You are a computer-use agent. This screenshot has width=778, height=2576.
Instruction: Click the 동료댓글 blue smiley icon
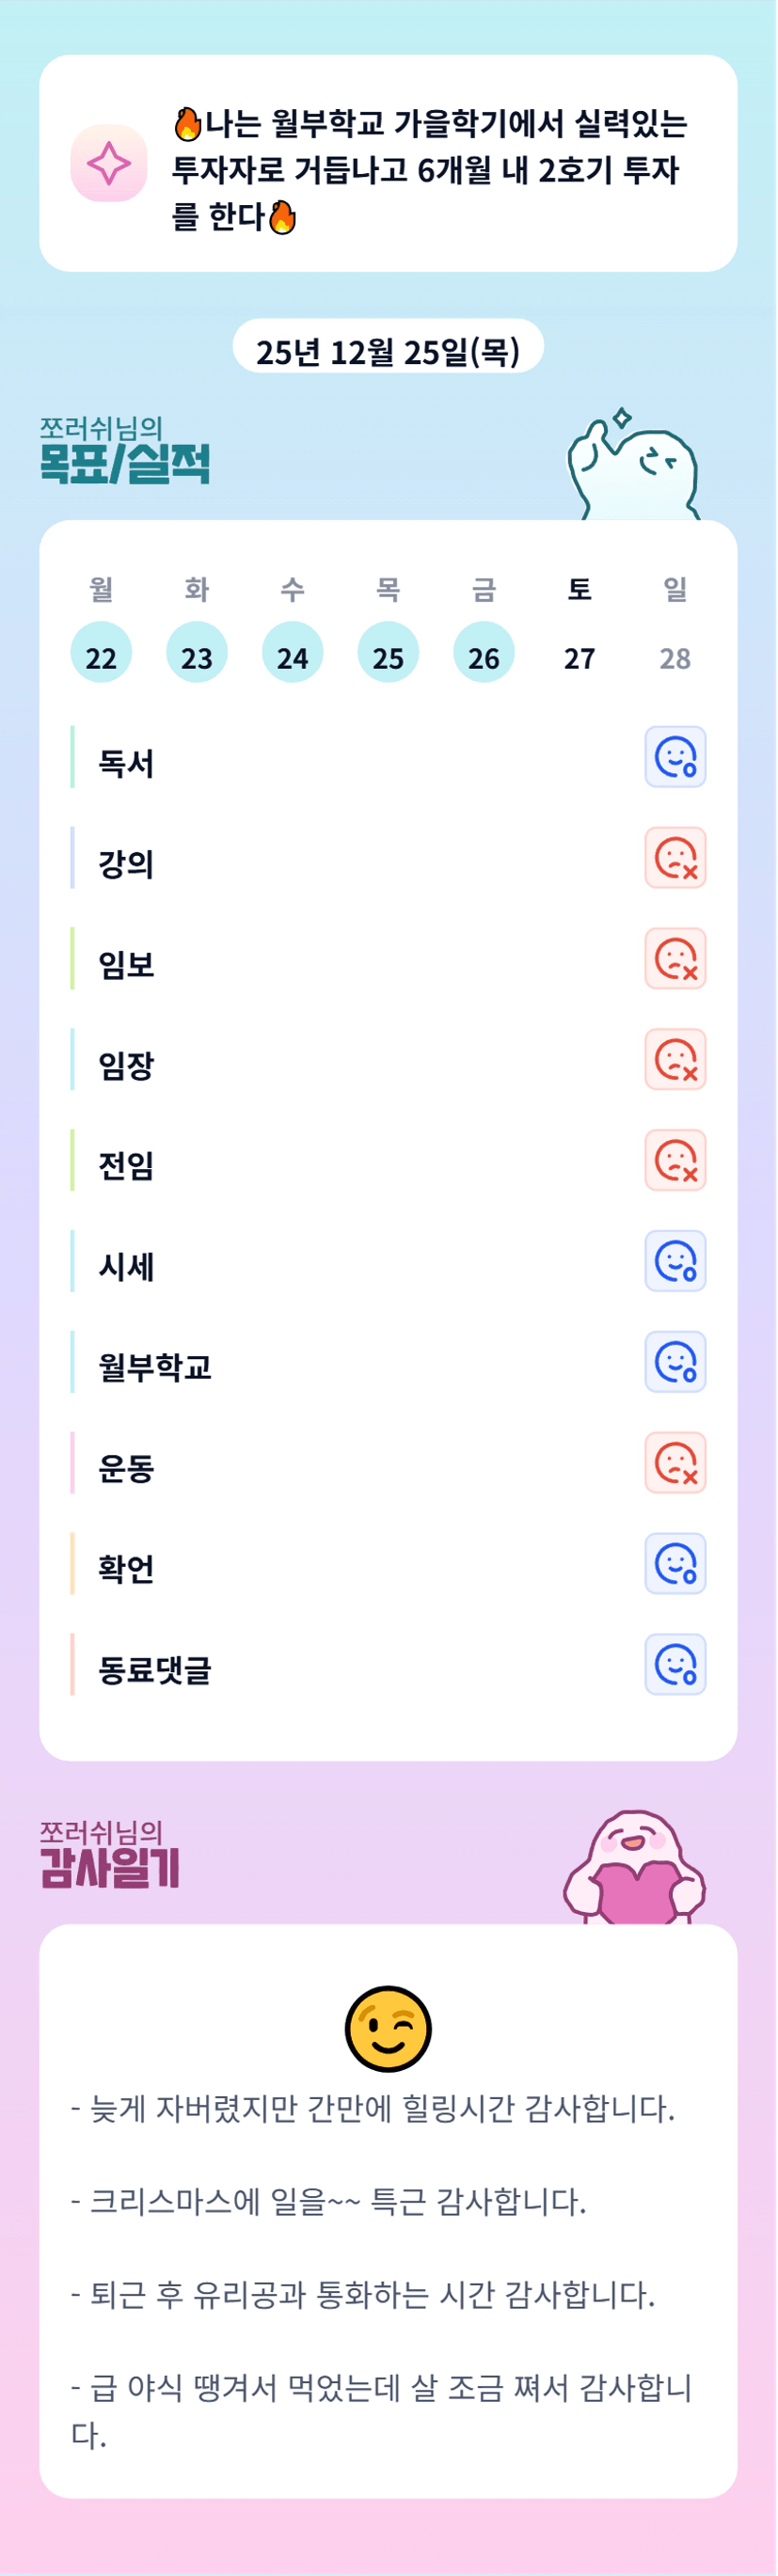coord(675,1665)
